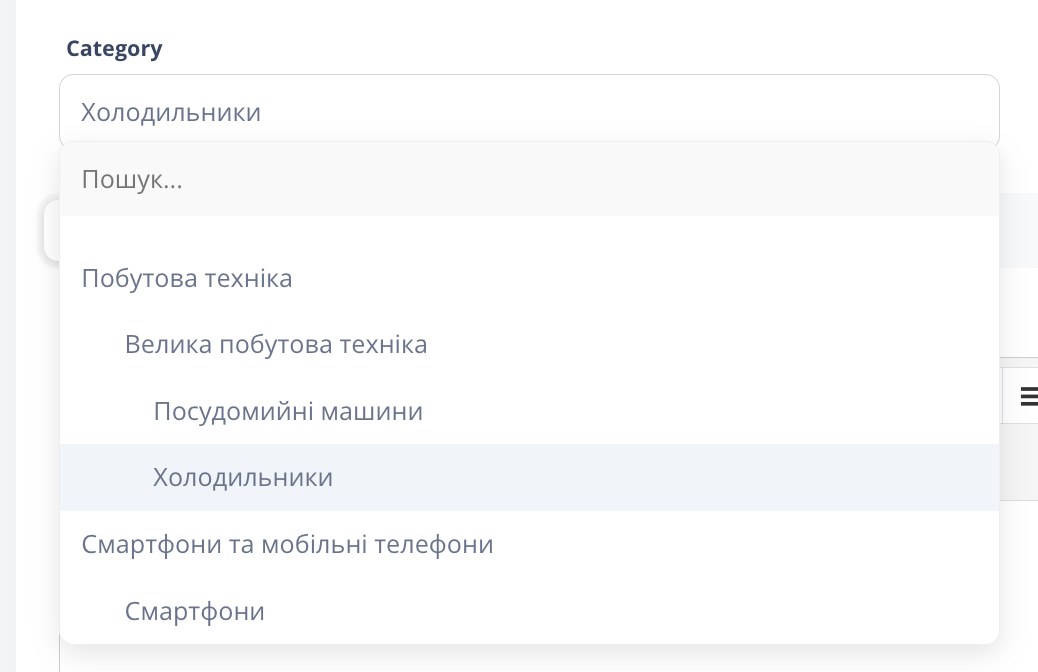
Task: Click the highlighted Холодильники option
Action: 243,477
